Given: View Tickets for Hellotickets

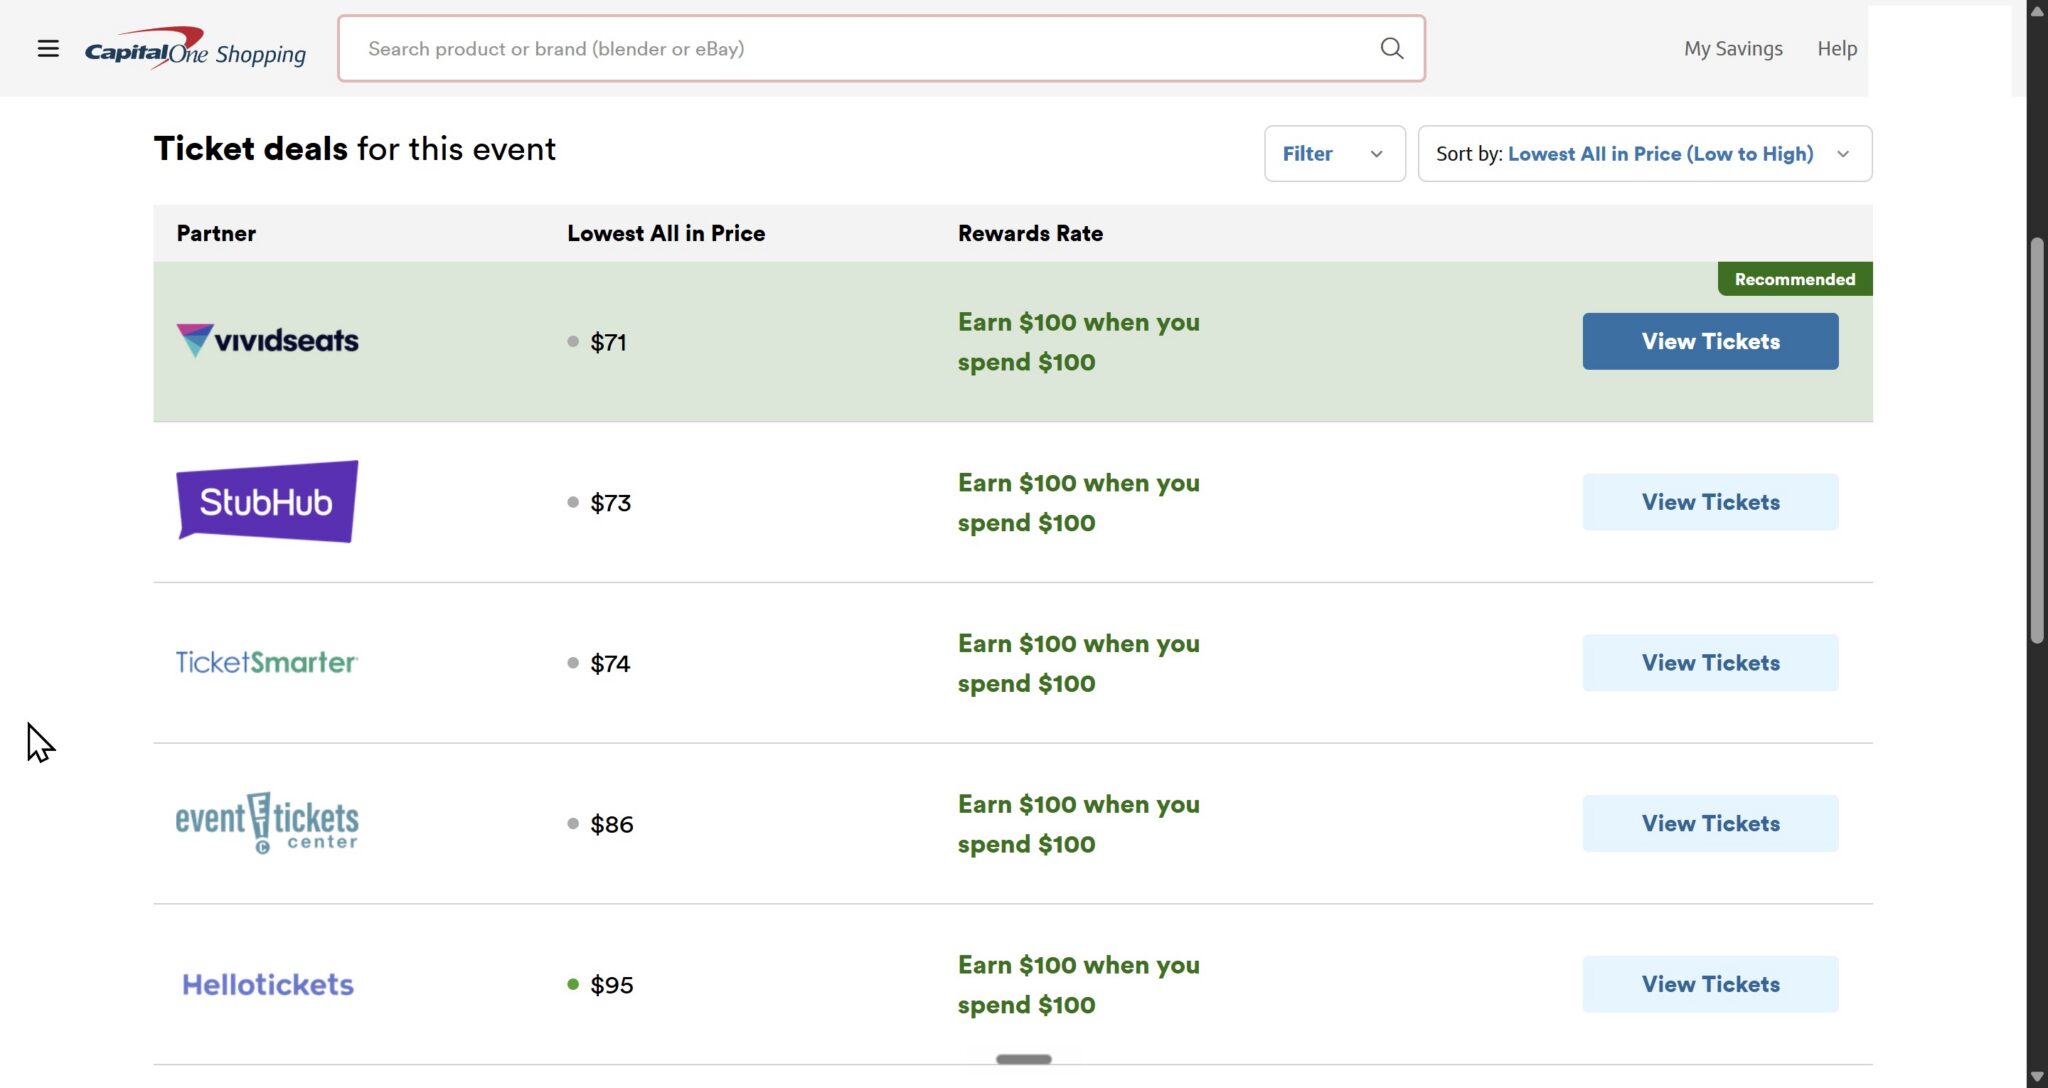Looking at the screenshot, I should 1710,984.
